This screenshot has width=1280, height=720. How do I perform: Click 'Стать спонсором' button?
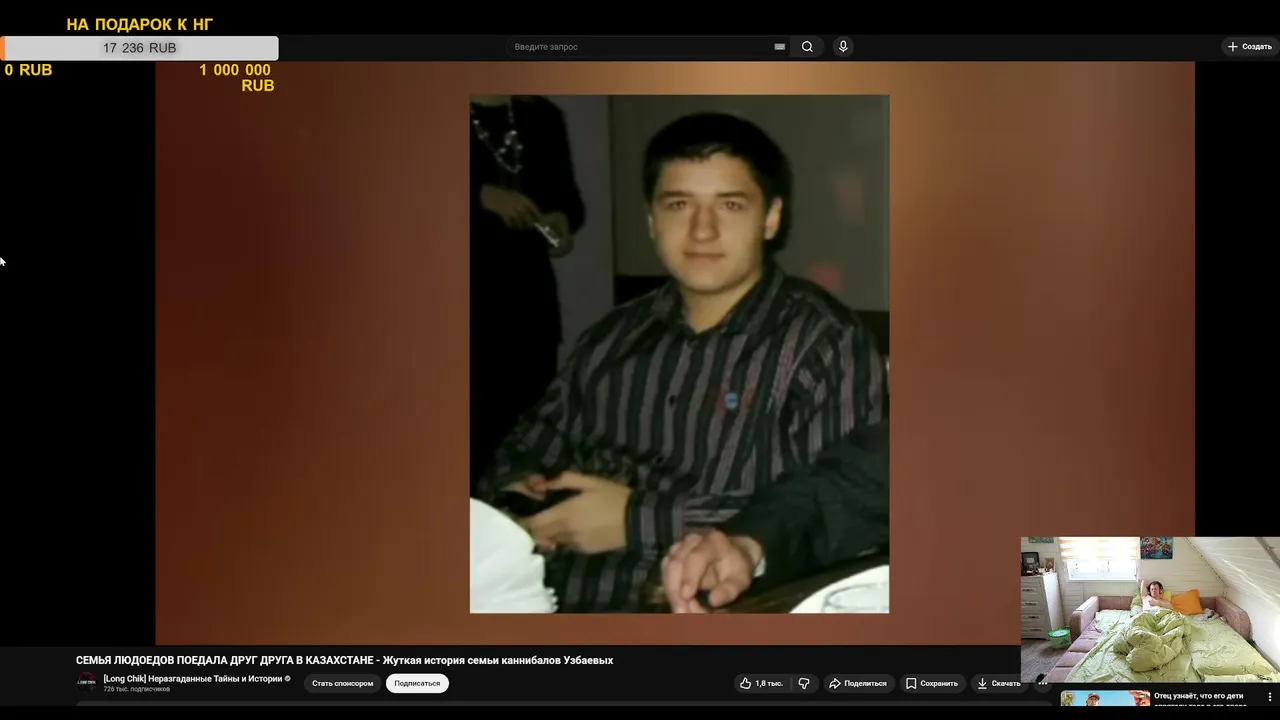click(342, 684)
